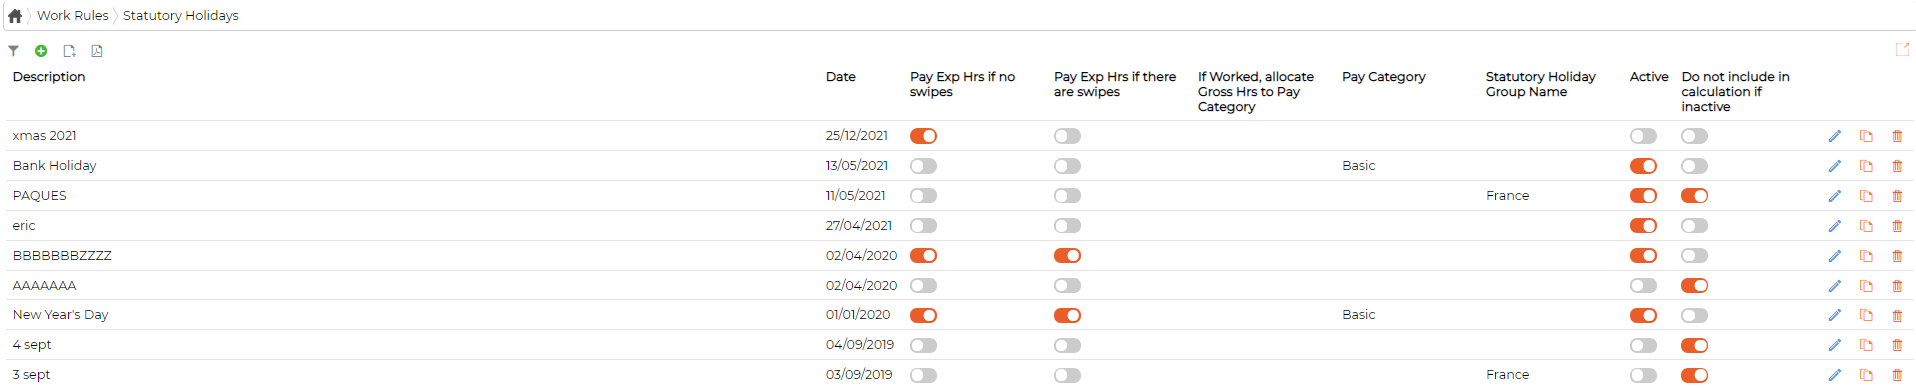Delete the Bank Holiday row

tap(1897, 166)
